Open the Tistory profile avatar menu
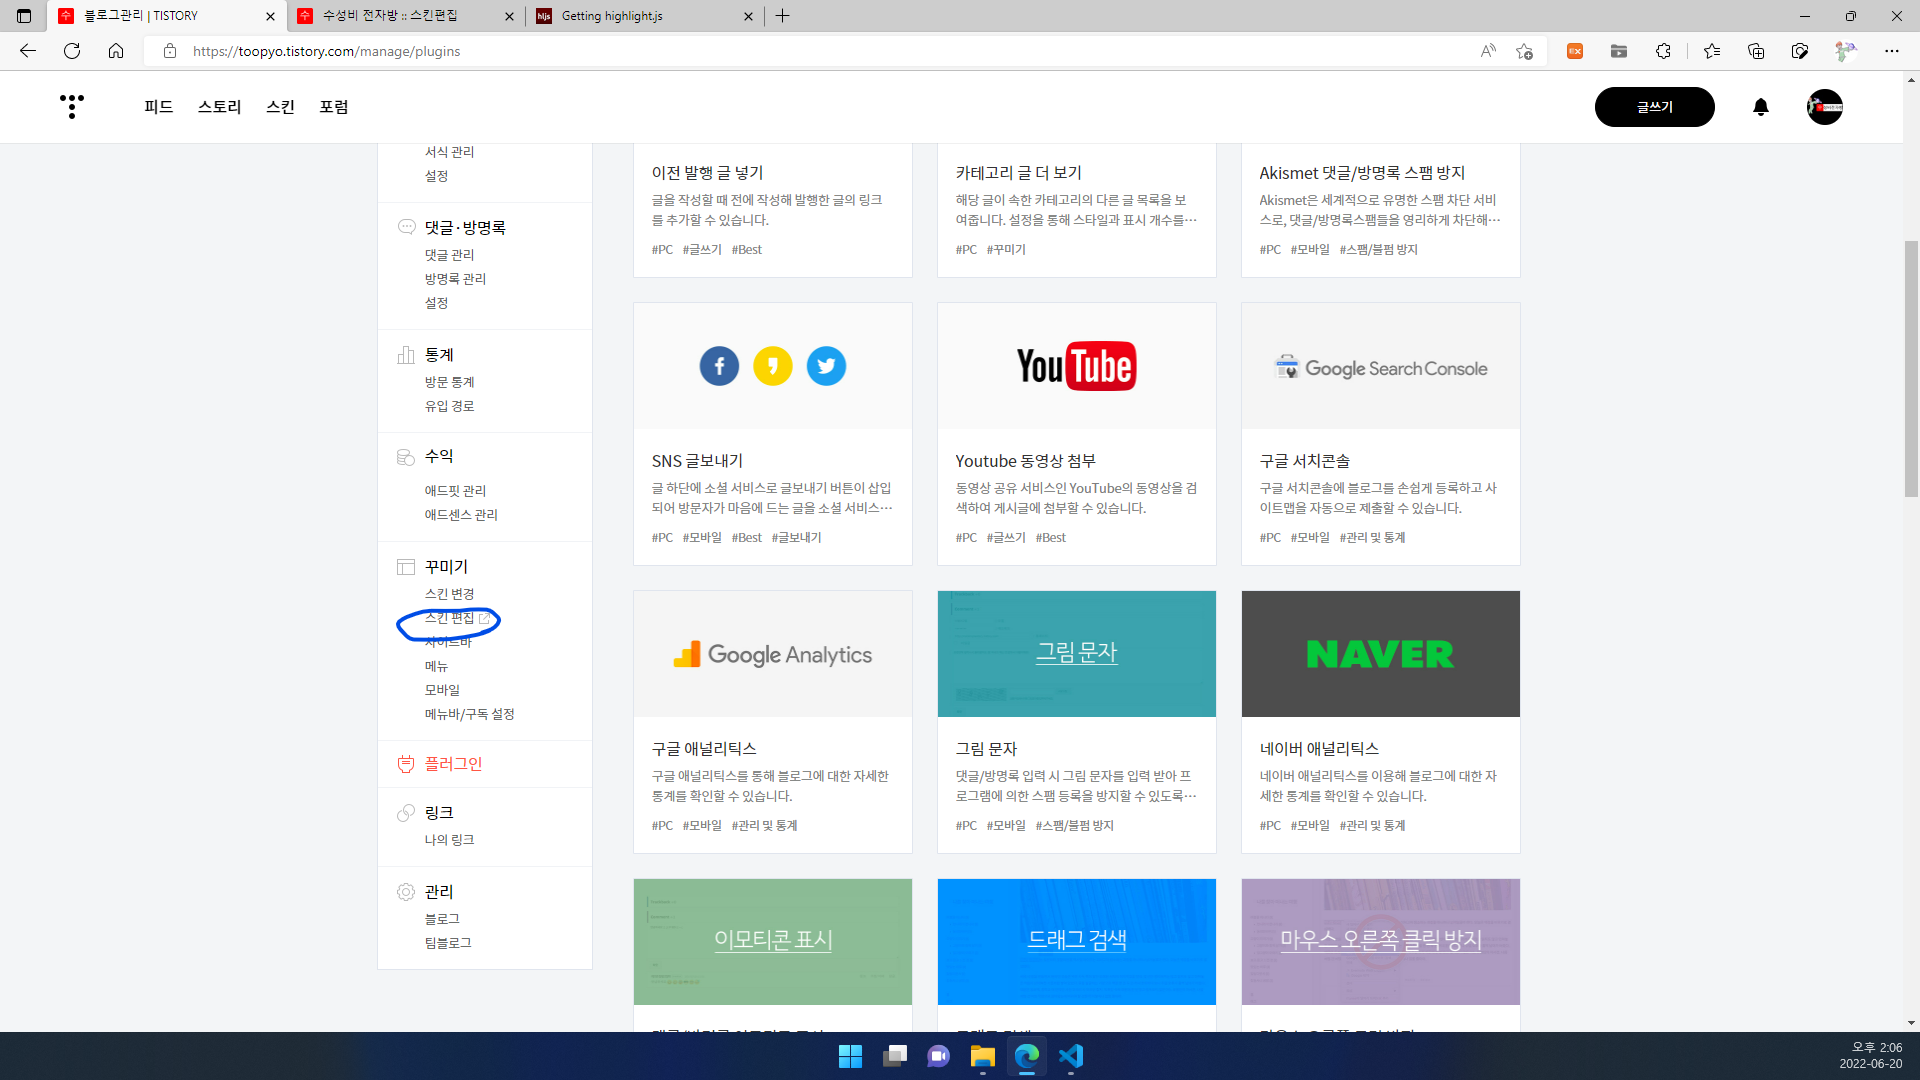The width and height of the screenshot is (1920, 1080). [1825, 107]
